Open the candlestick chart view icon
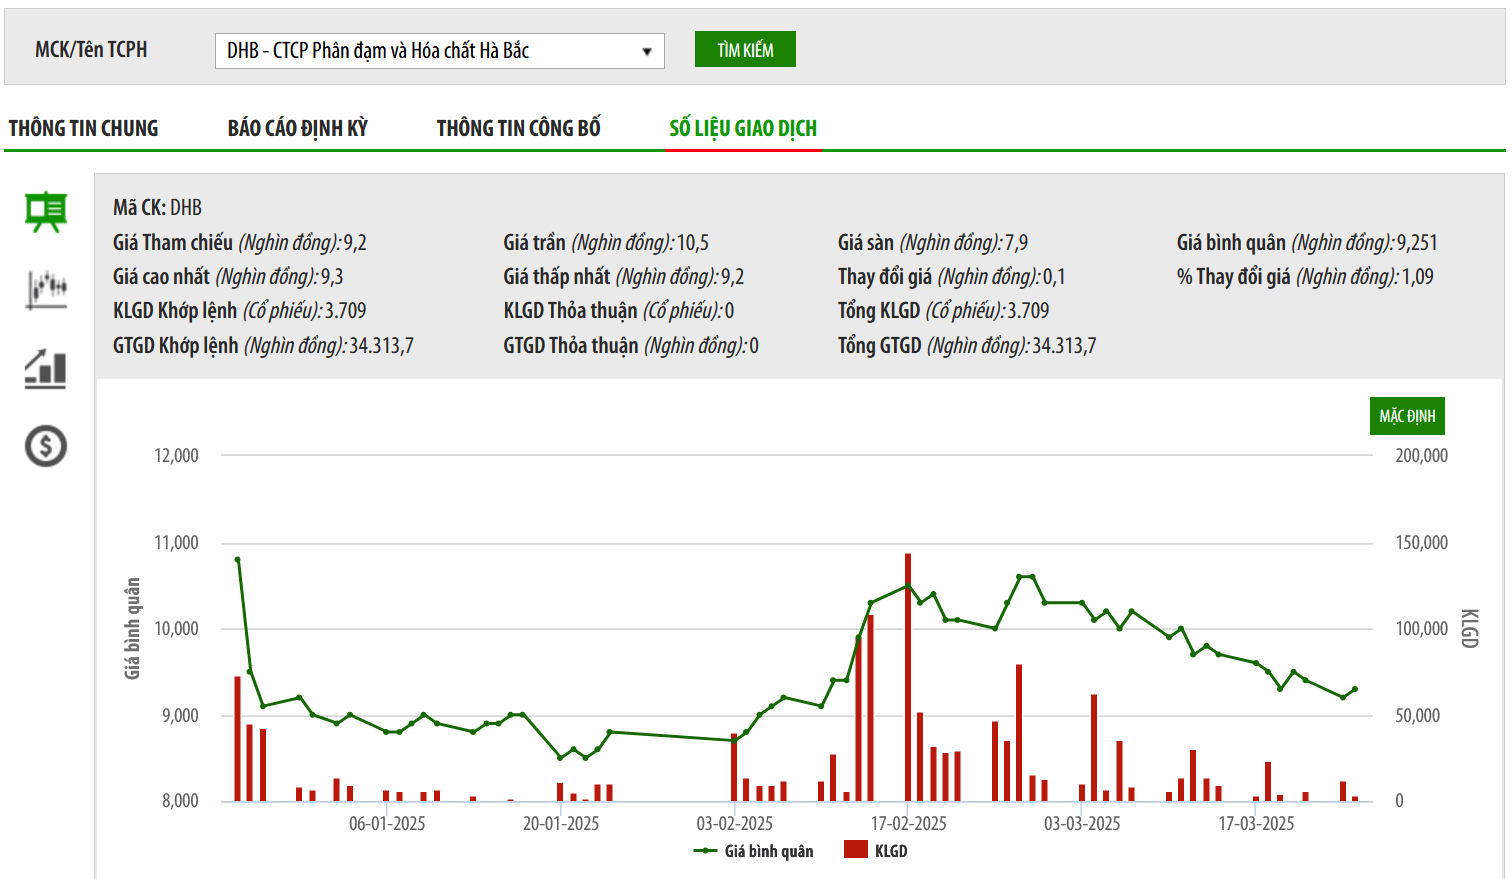The image size is (1512, 879). tap(46, 289)
